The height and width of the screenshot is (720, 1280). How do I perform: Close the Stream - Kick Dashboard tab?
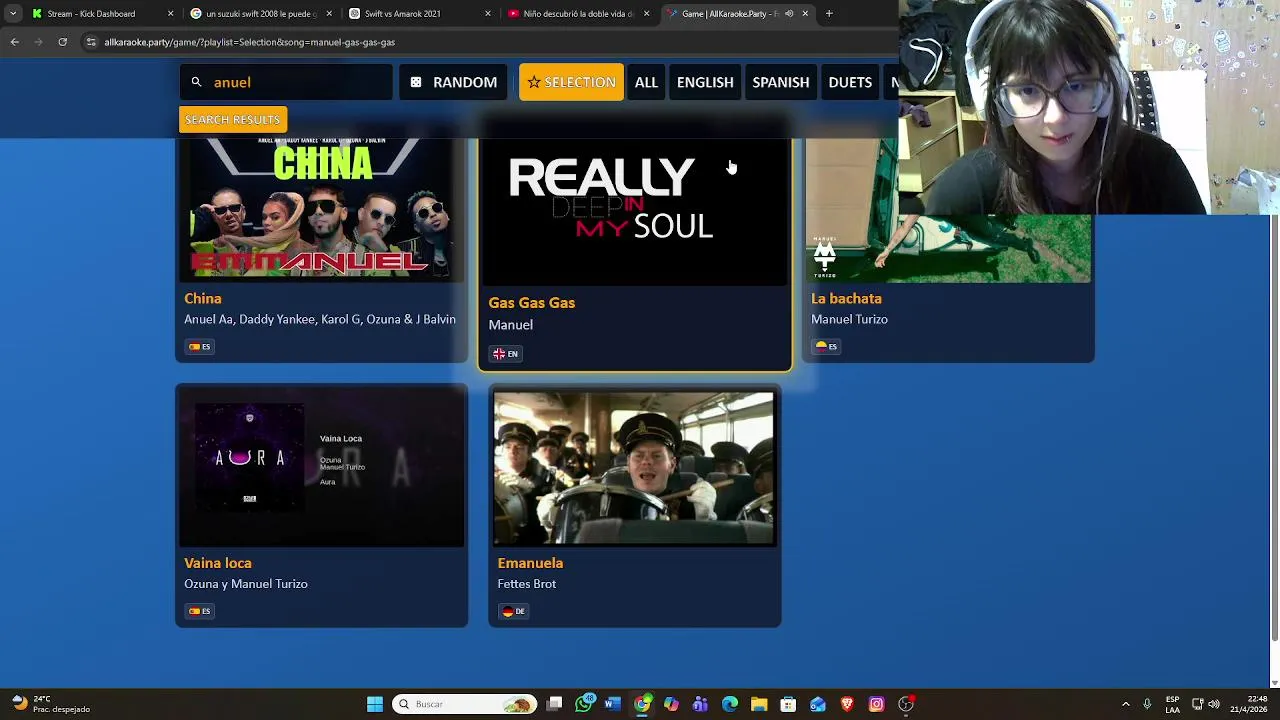[170, 14]
